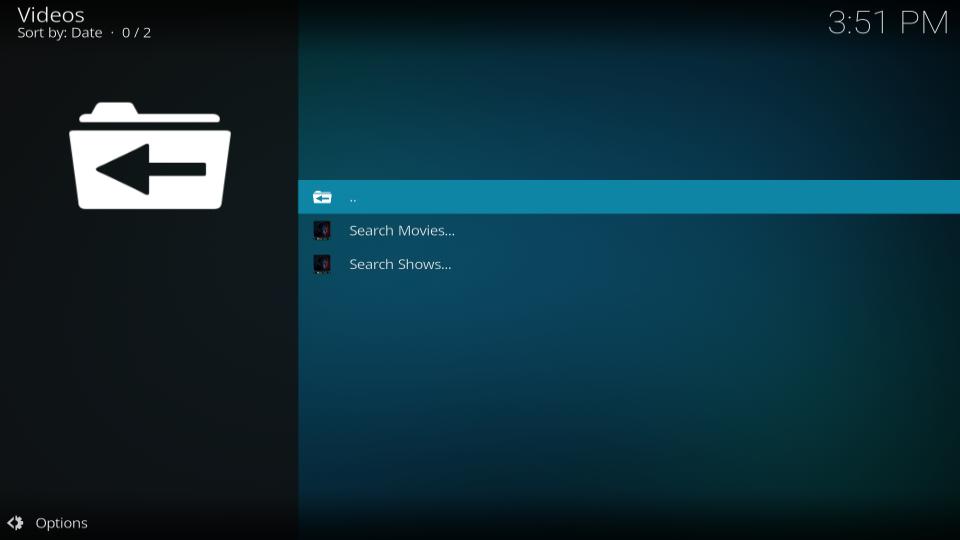Click the Options gear icon
Screen dimensions: 960x540
pyautogui.click(x=15, y=523)
